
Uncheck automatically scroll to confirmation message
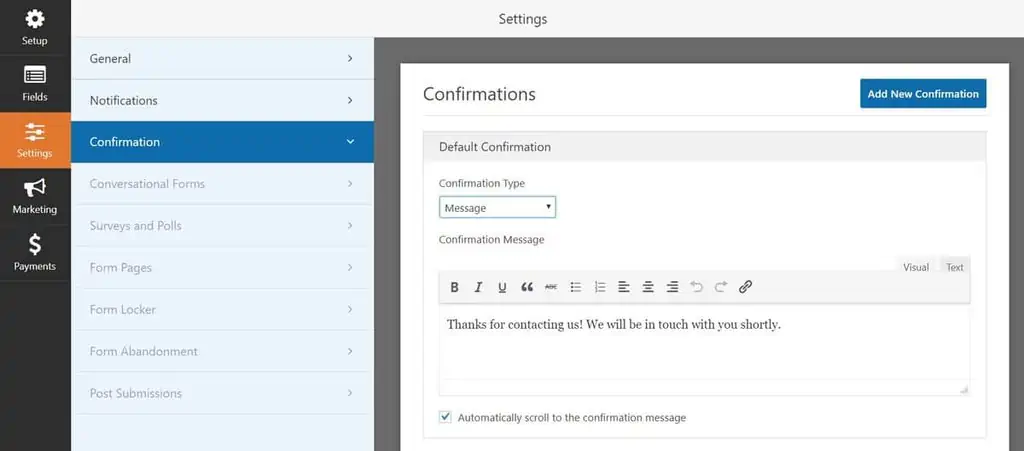[x=445, y=417]
